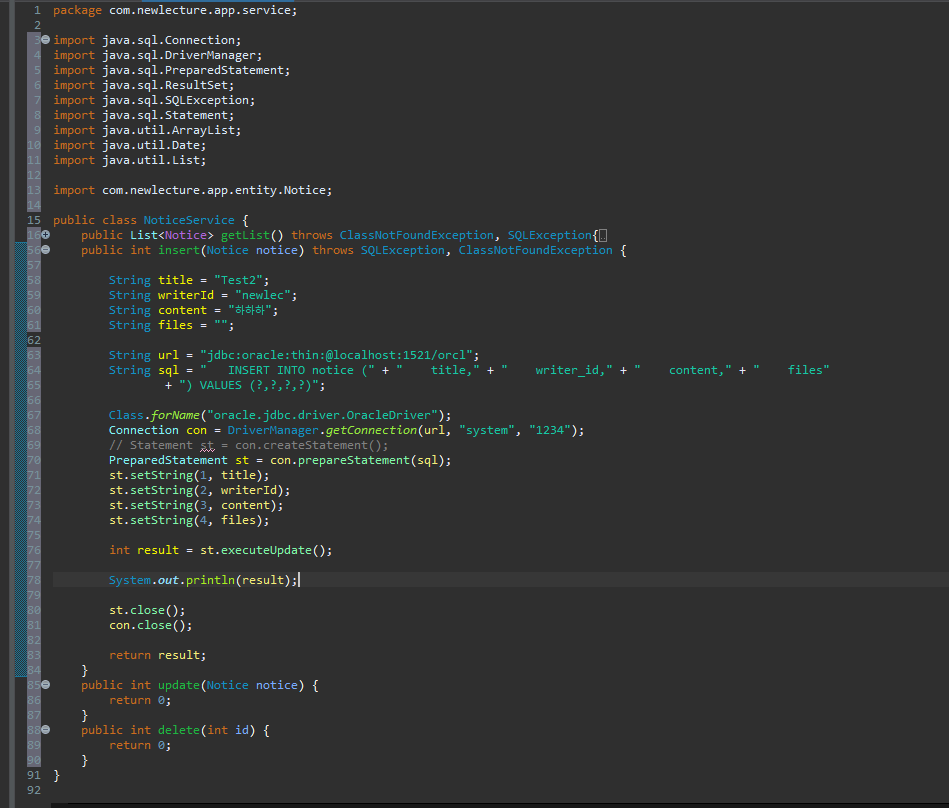The height and width of the screenshot is (808, 949).
Task: Click the method name 'getList'
Action: coord(245,235)
